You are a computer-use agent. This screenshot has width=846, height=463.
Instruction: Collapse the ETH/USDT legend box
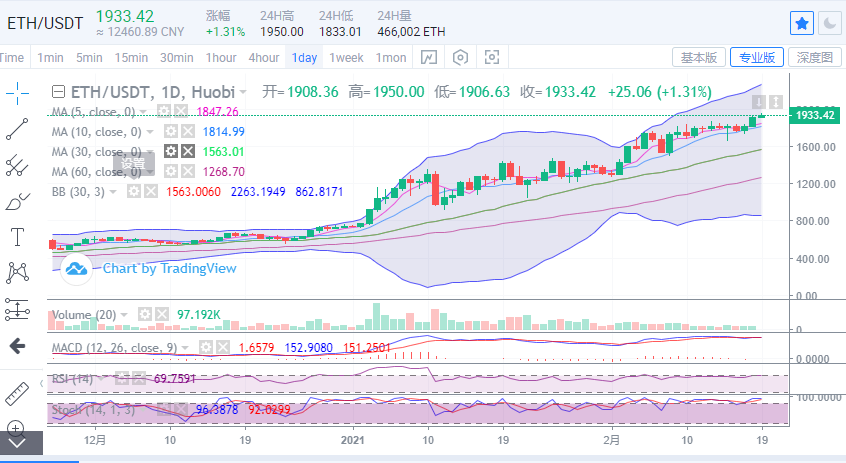click(x=59, y=92)
